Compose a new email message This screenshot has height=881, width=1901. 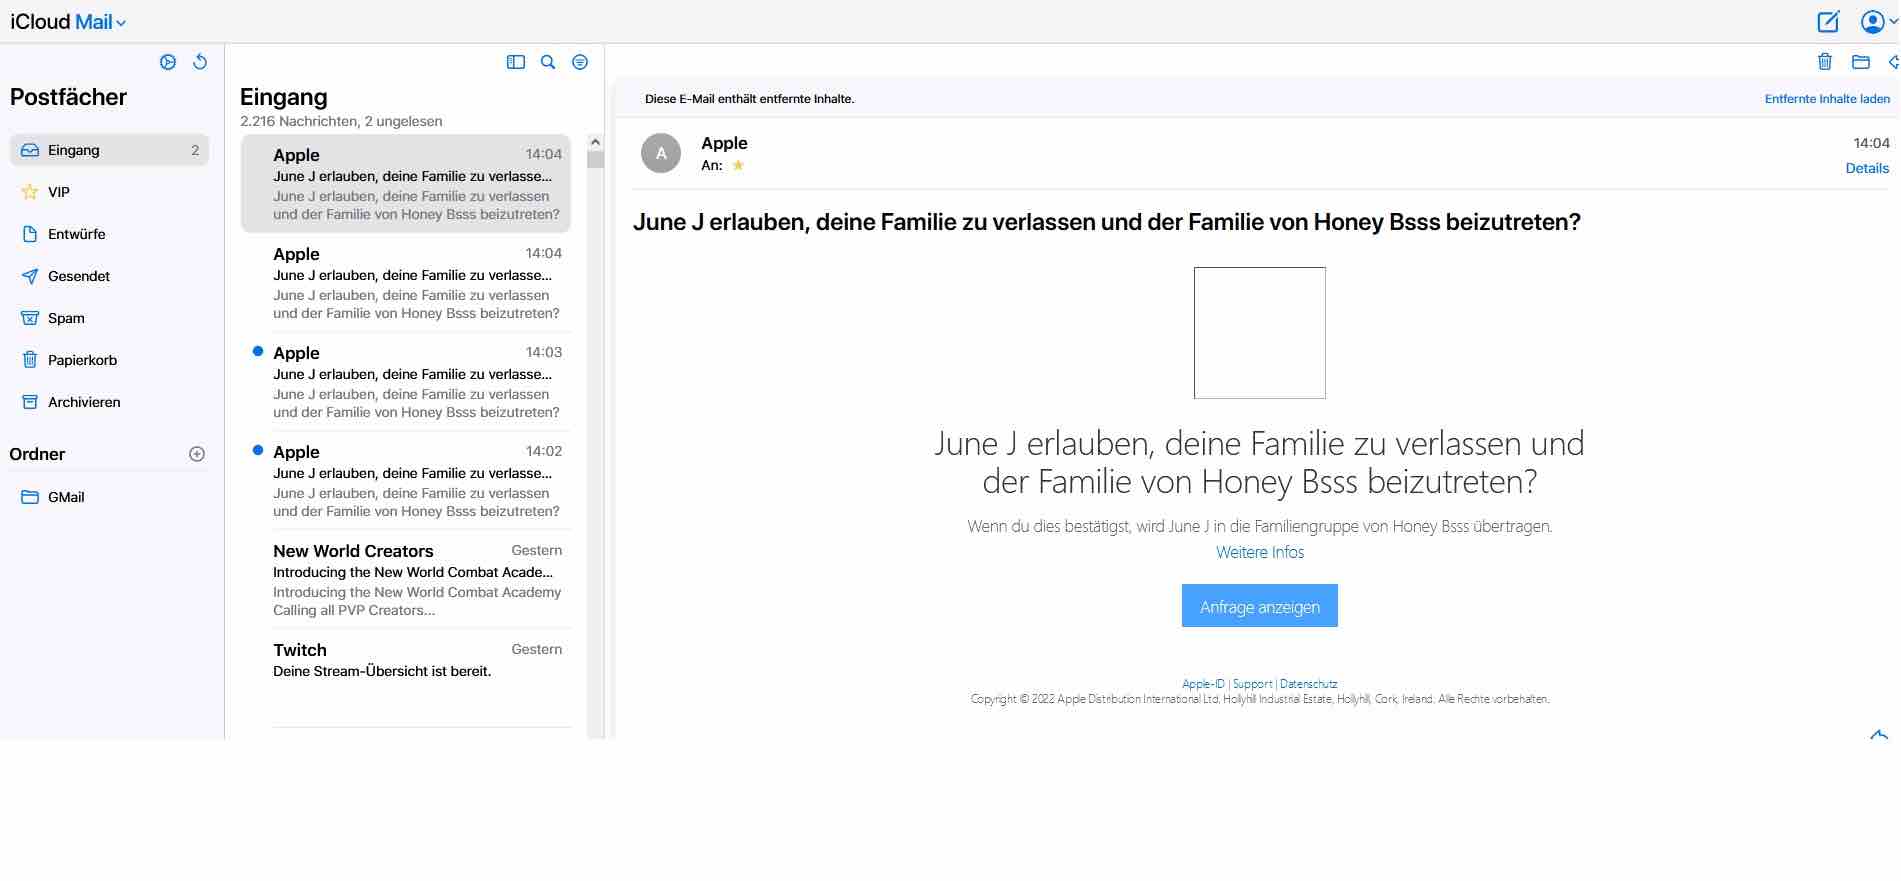(x=1828, y=21)
